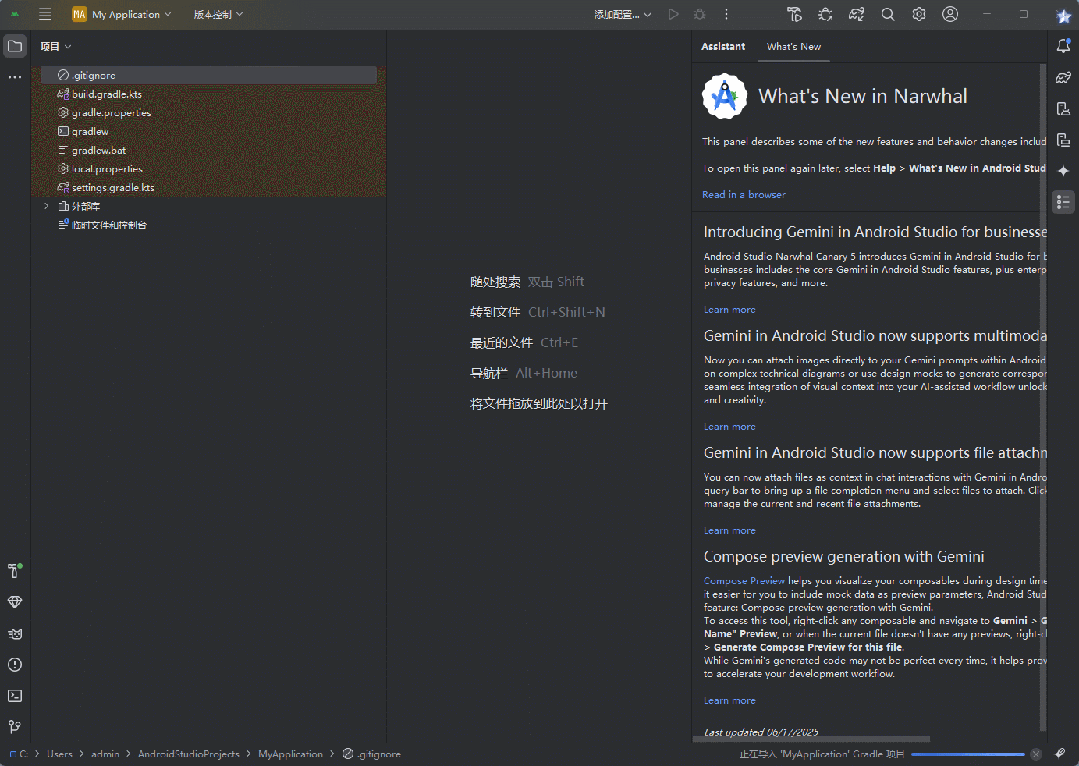The width and height of the screenshot is (1079, 766).
Task: Open the Terminal tool window icon
Action: point(14,696)
